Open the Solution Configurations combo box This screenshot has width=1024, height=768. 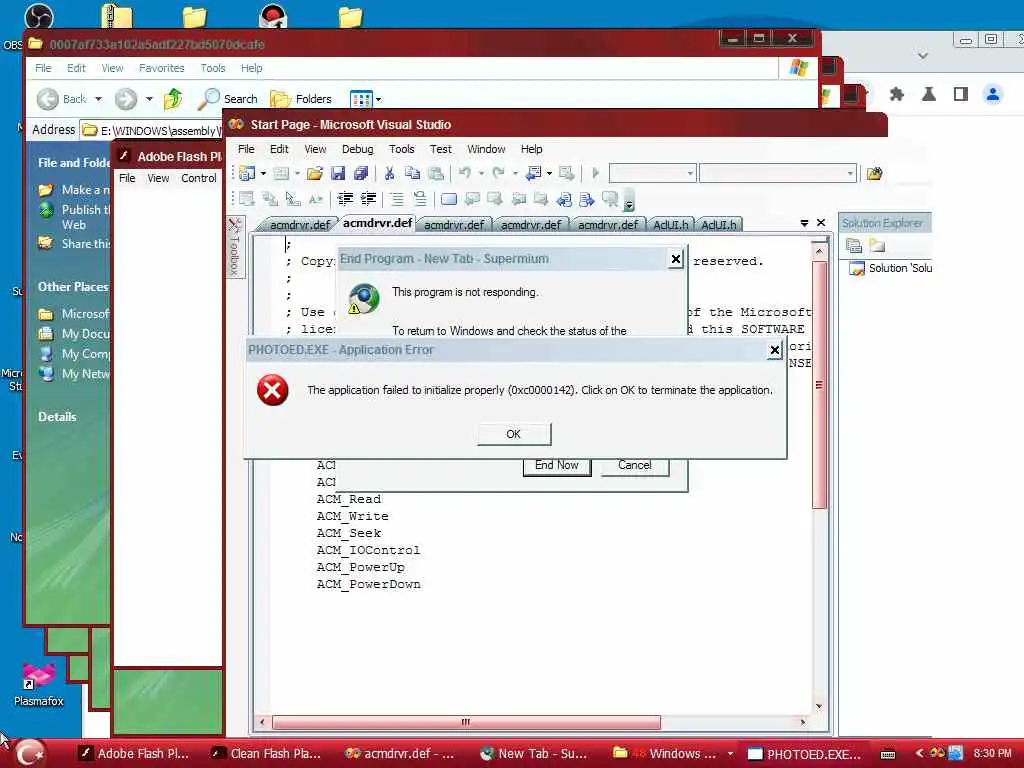pos(652,173)
